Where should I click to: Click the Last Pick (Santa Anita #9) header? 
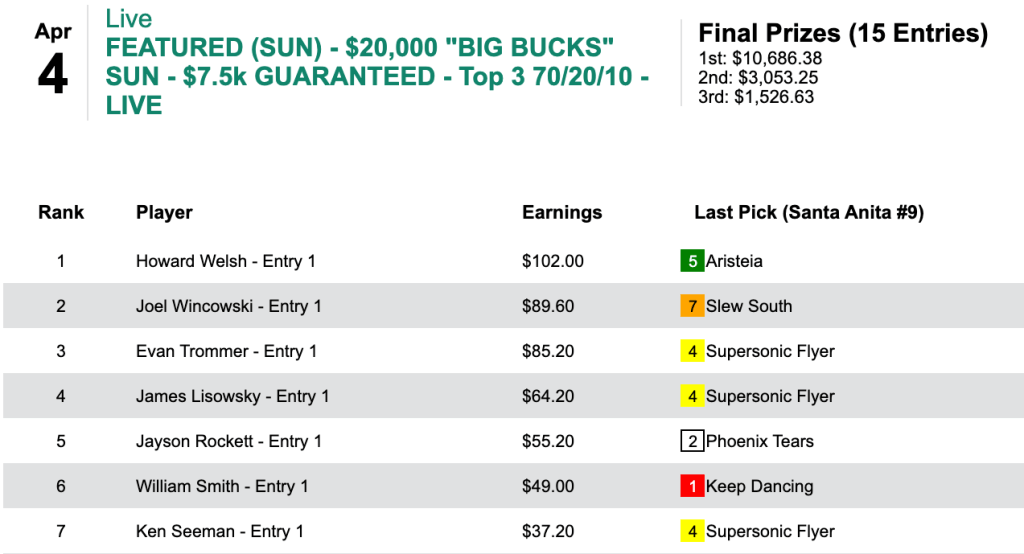809,212
